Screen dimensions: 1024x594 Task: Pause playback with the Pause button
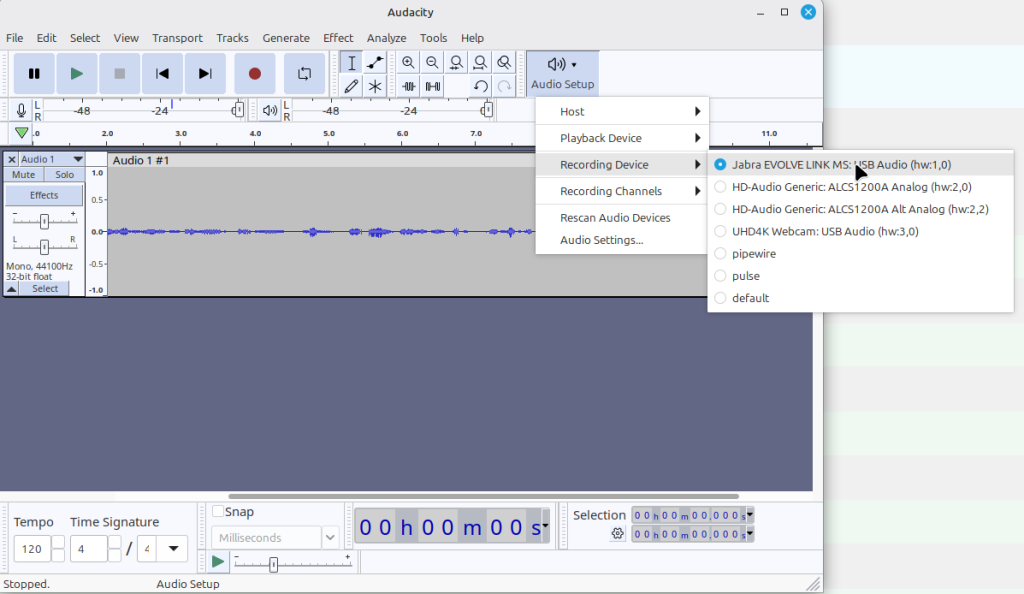(x=34, y=74)
